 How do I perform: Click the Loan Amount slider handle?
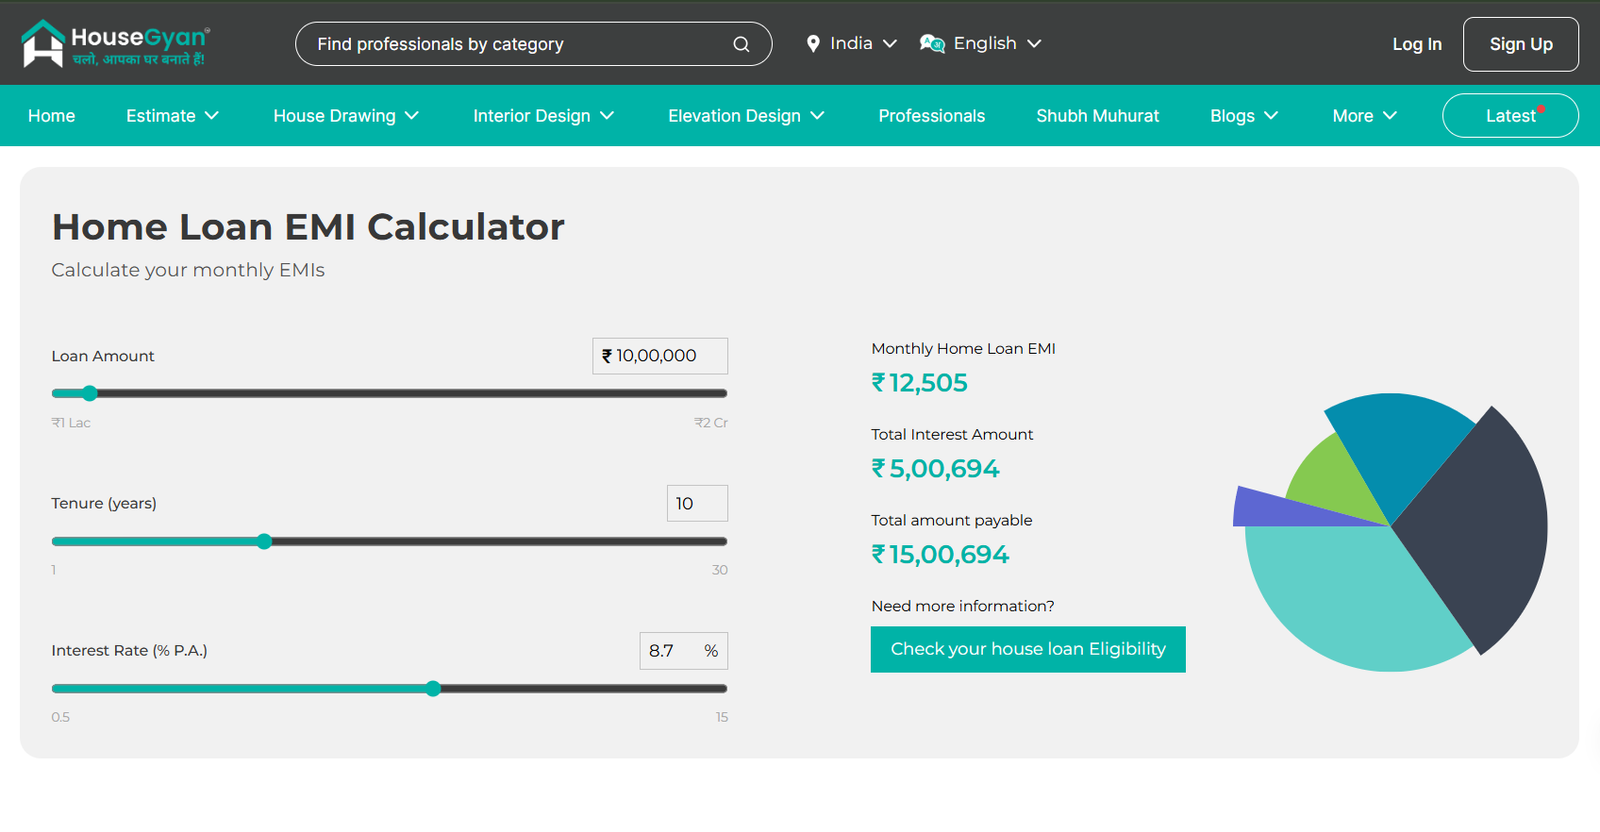click(x=90, y=393)
